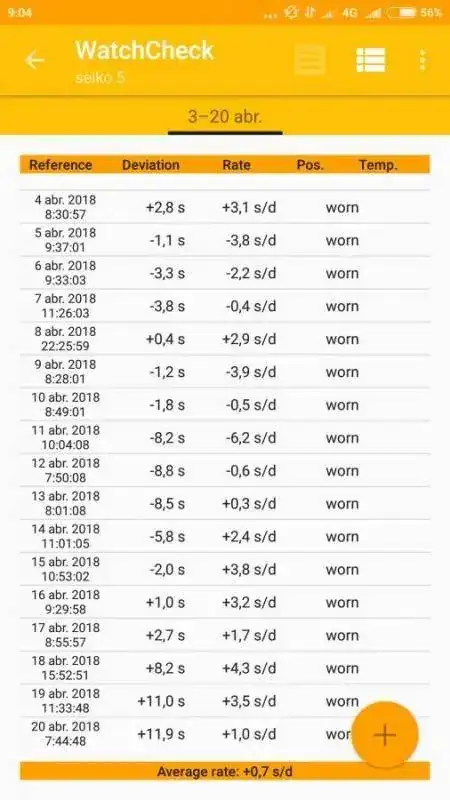Tap the Deviation column header
This screenshot has width=450, height=800.
(151, 165)
